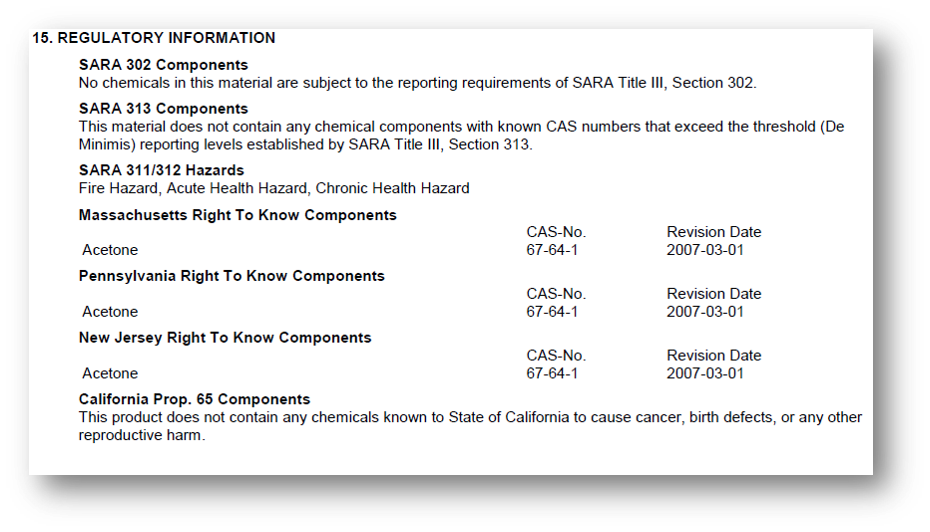Click the Massachusetts revision date 2007-03-01
Image resolution: width=930 pixels, height=532 pixels.
coord(705,250)
